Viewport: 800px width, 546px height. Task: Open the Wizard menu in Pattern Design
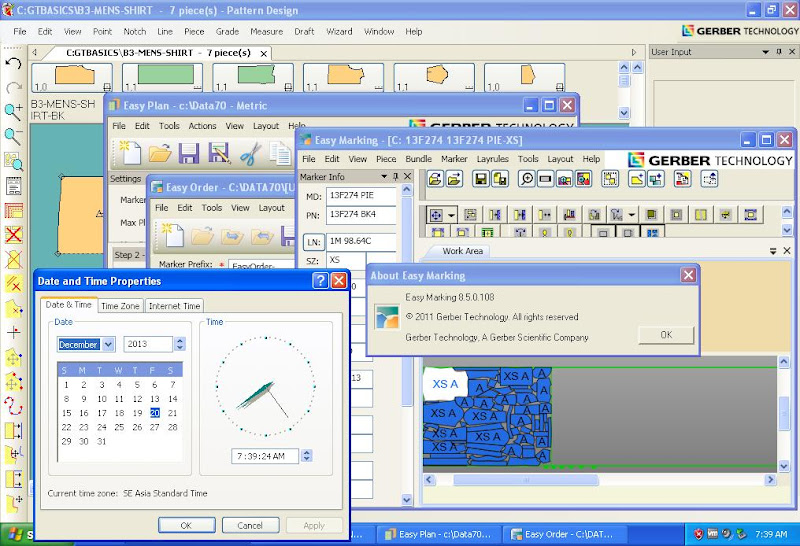pos(339,32)
